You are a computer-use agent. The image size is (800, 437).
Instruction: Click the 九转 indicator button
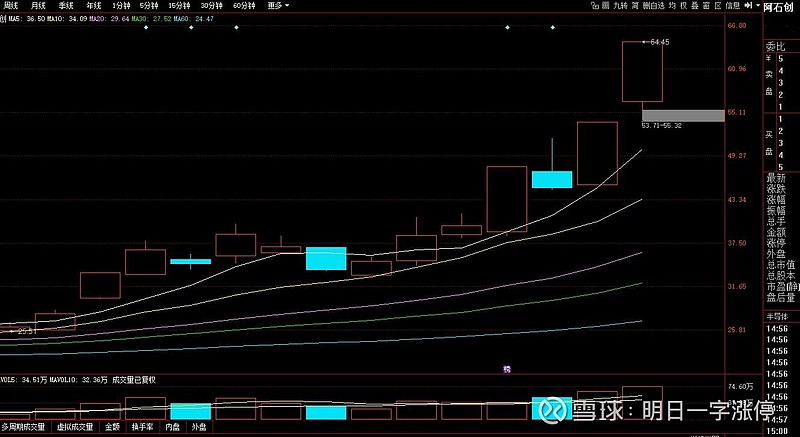click(620, 6)
